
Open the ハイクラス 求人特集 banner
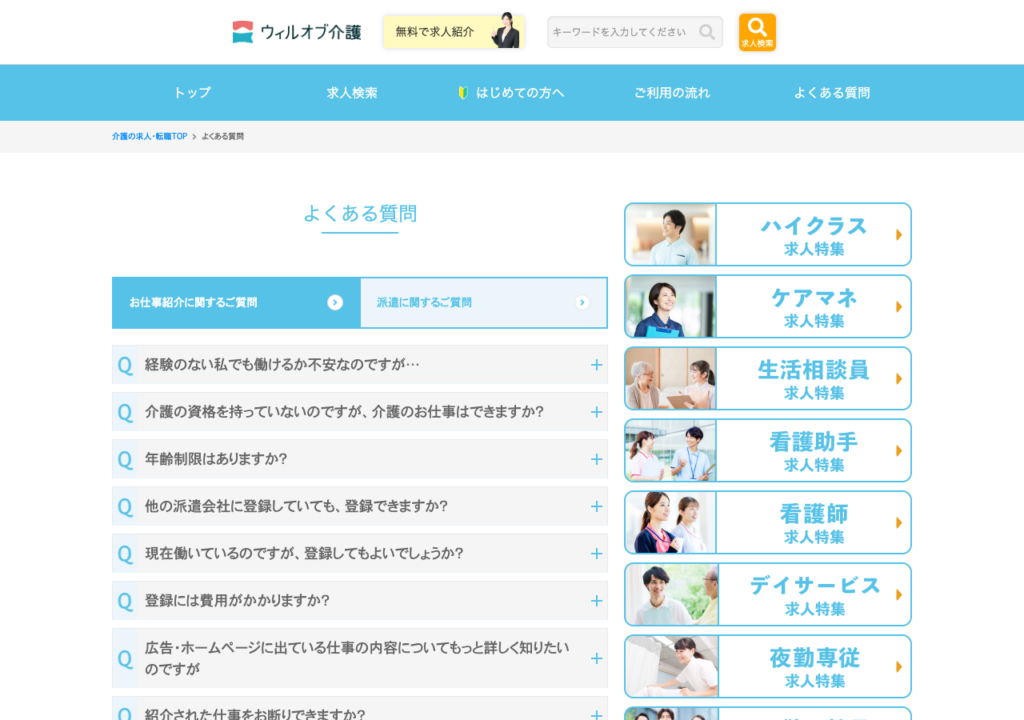[768, 235]
